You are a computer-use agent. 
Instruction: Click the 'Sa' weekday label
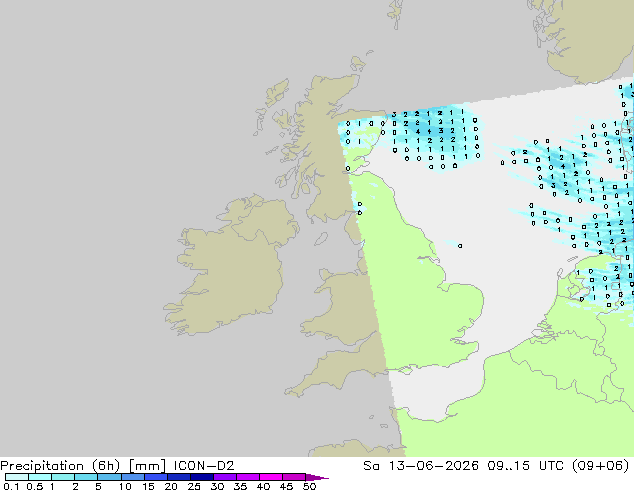(x=371, y=466)
